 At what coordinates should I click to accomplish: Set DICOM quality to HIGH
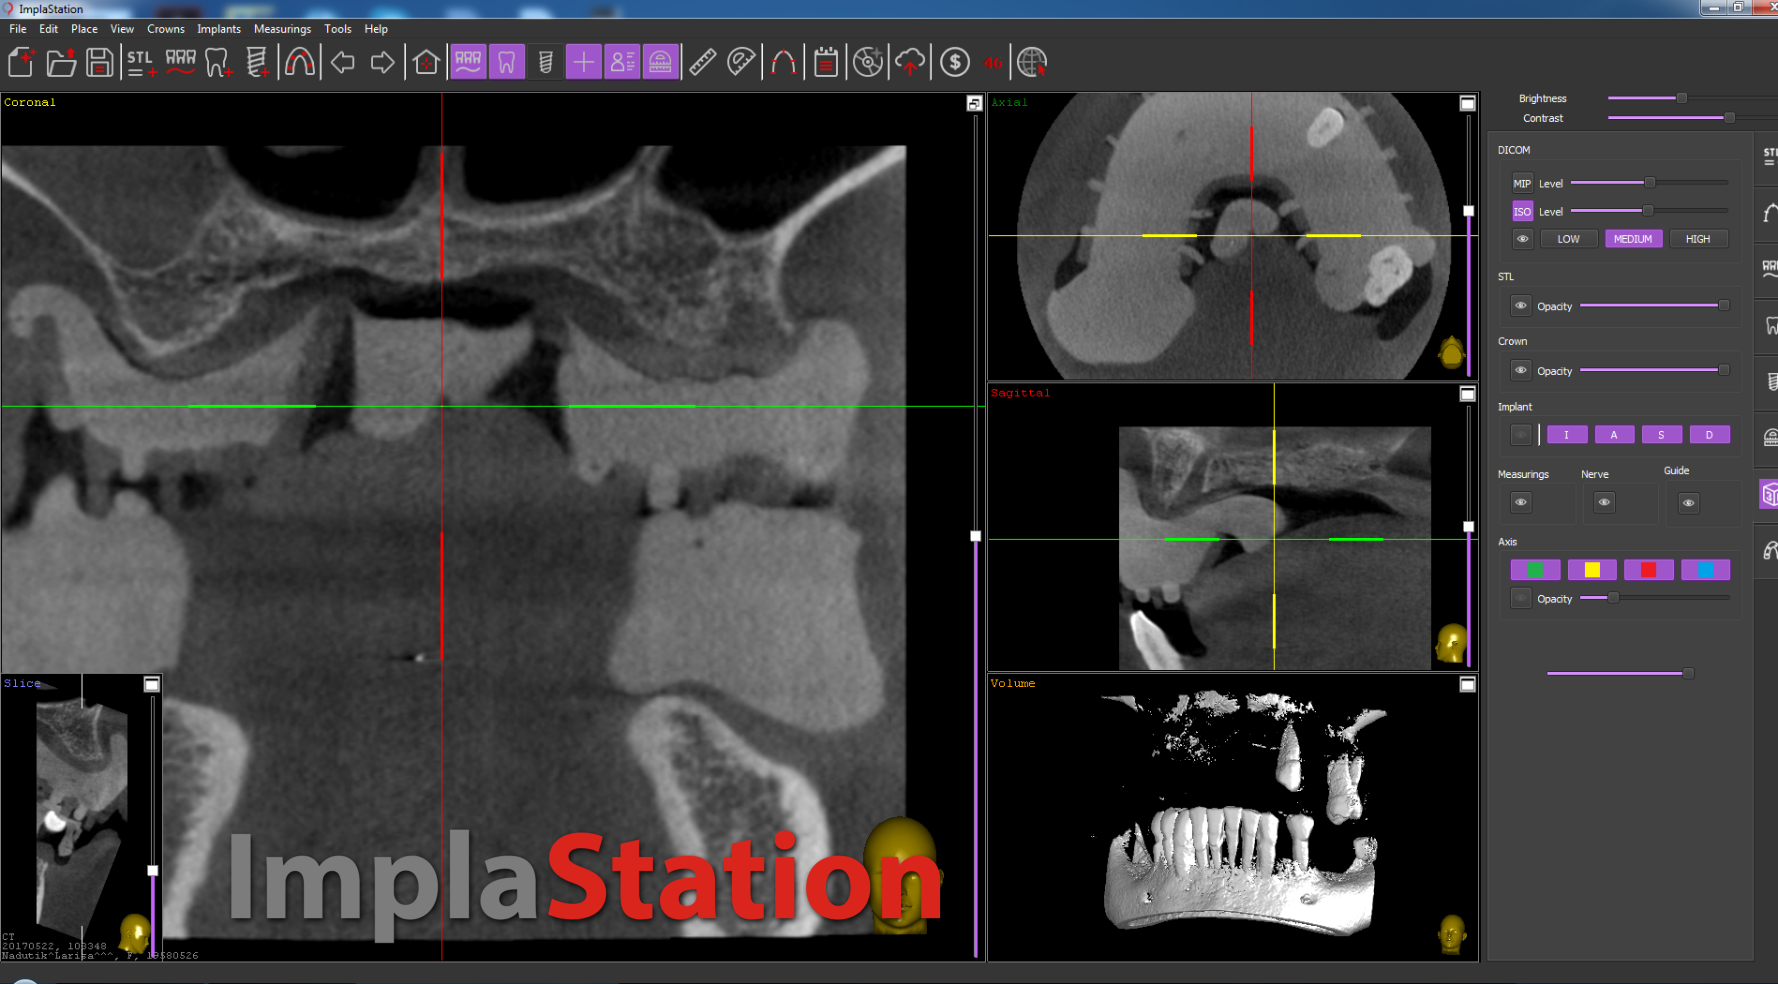point(1698,239)
